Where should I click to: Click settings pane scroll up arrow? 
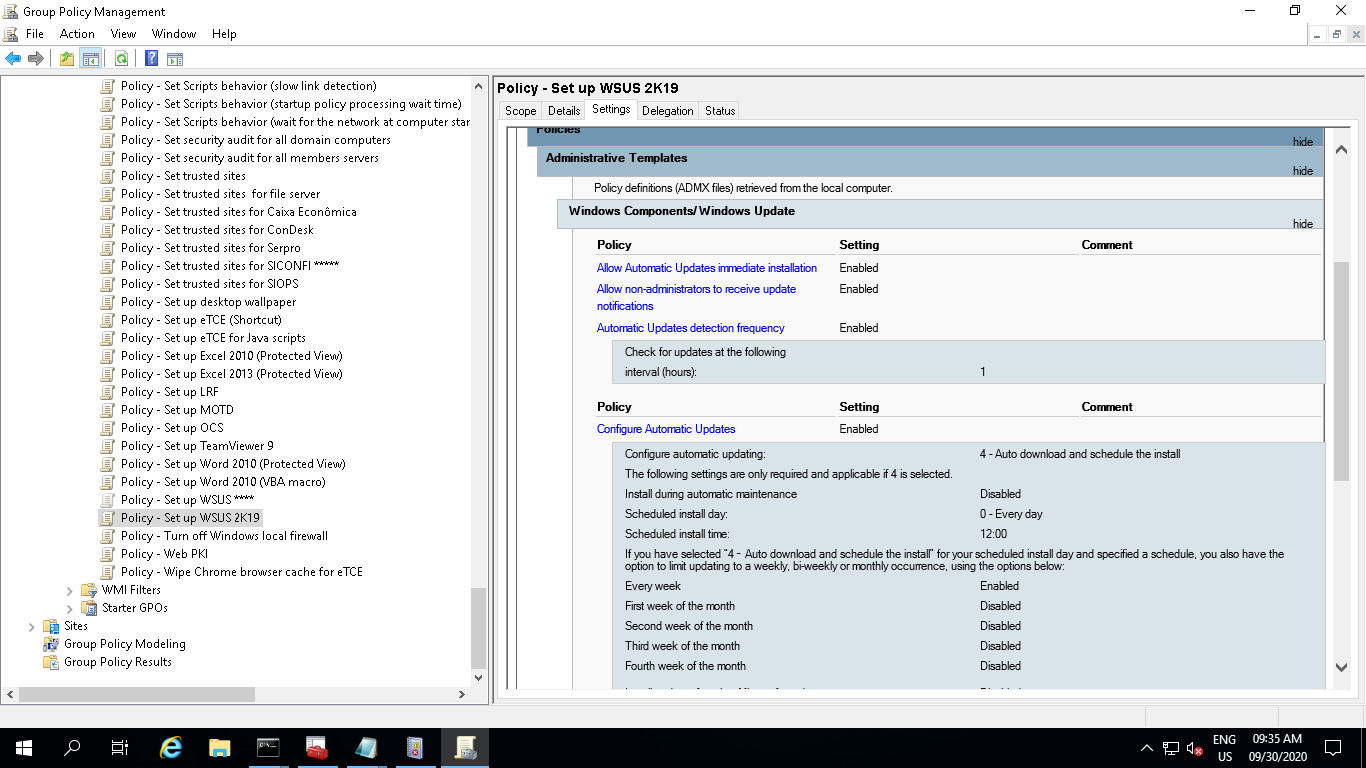pyautogui.click(x=1342, y=150)
